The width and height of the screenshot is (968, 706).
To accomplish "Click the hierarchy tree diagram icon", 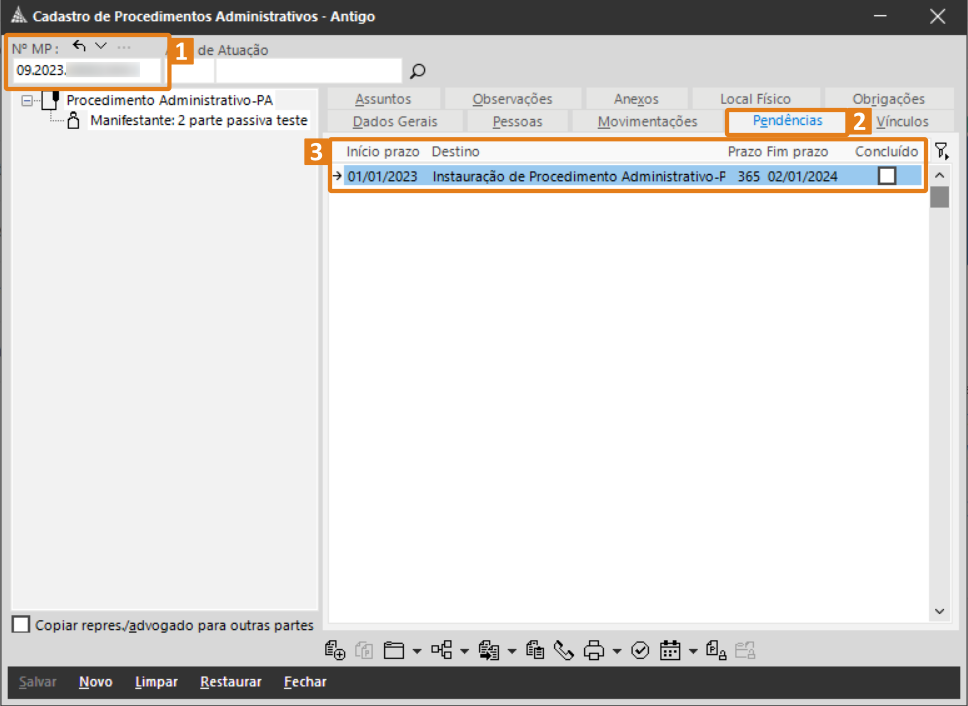I will [441, 650].
